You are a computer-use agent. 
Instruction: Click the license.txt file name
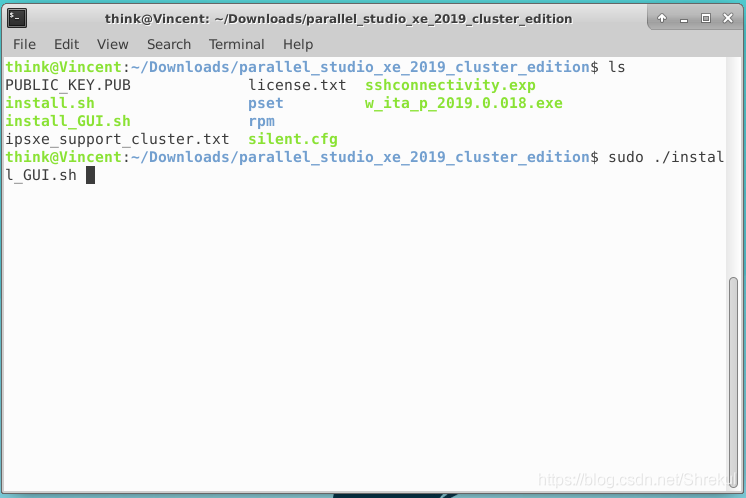coord(297,85)
